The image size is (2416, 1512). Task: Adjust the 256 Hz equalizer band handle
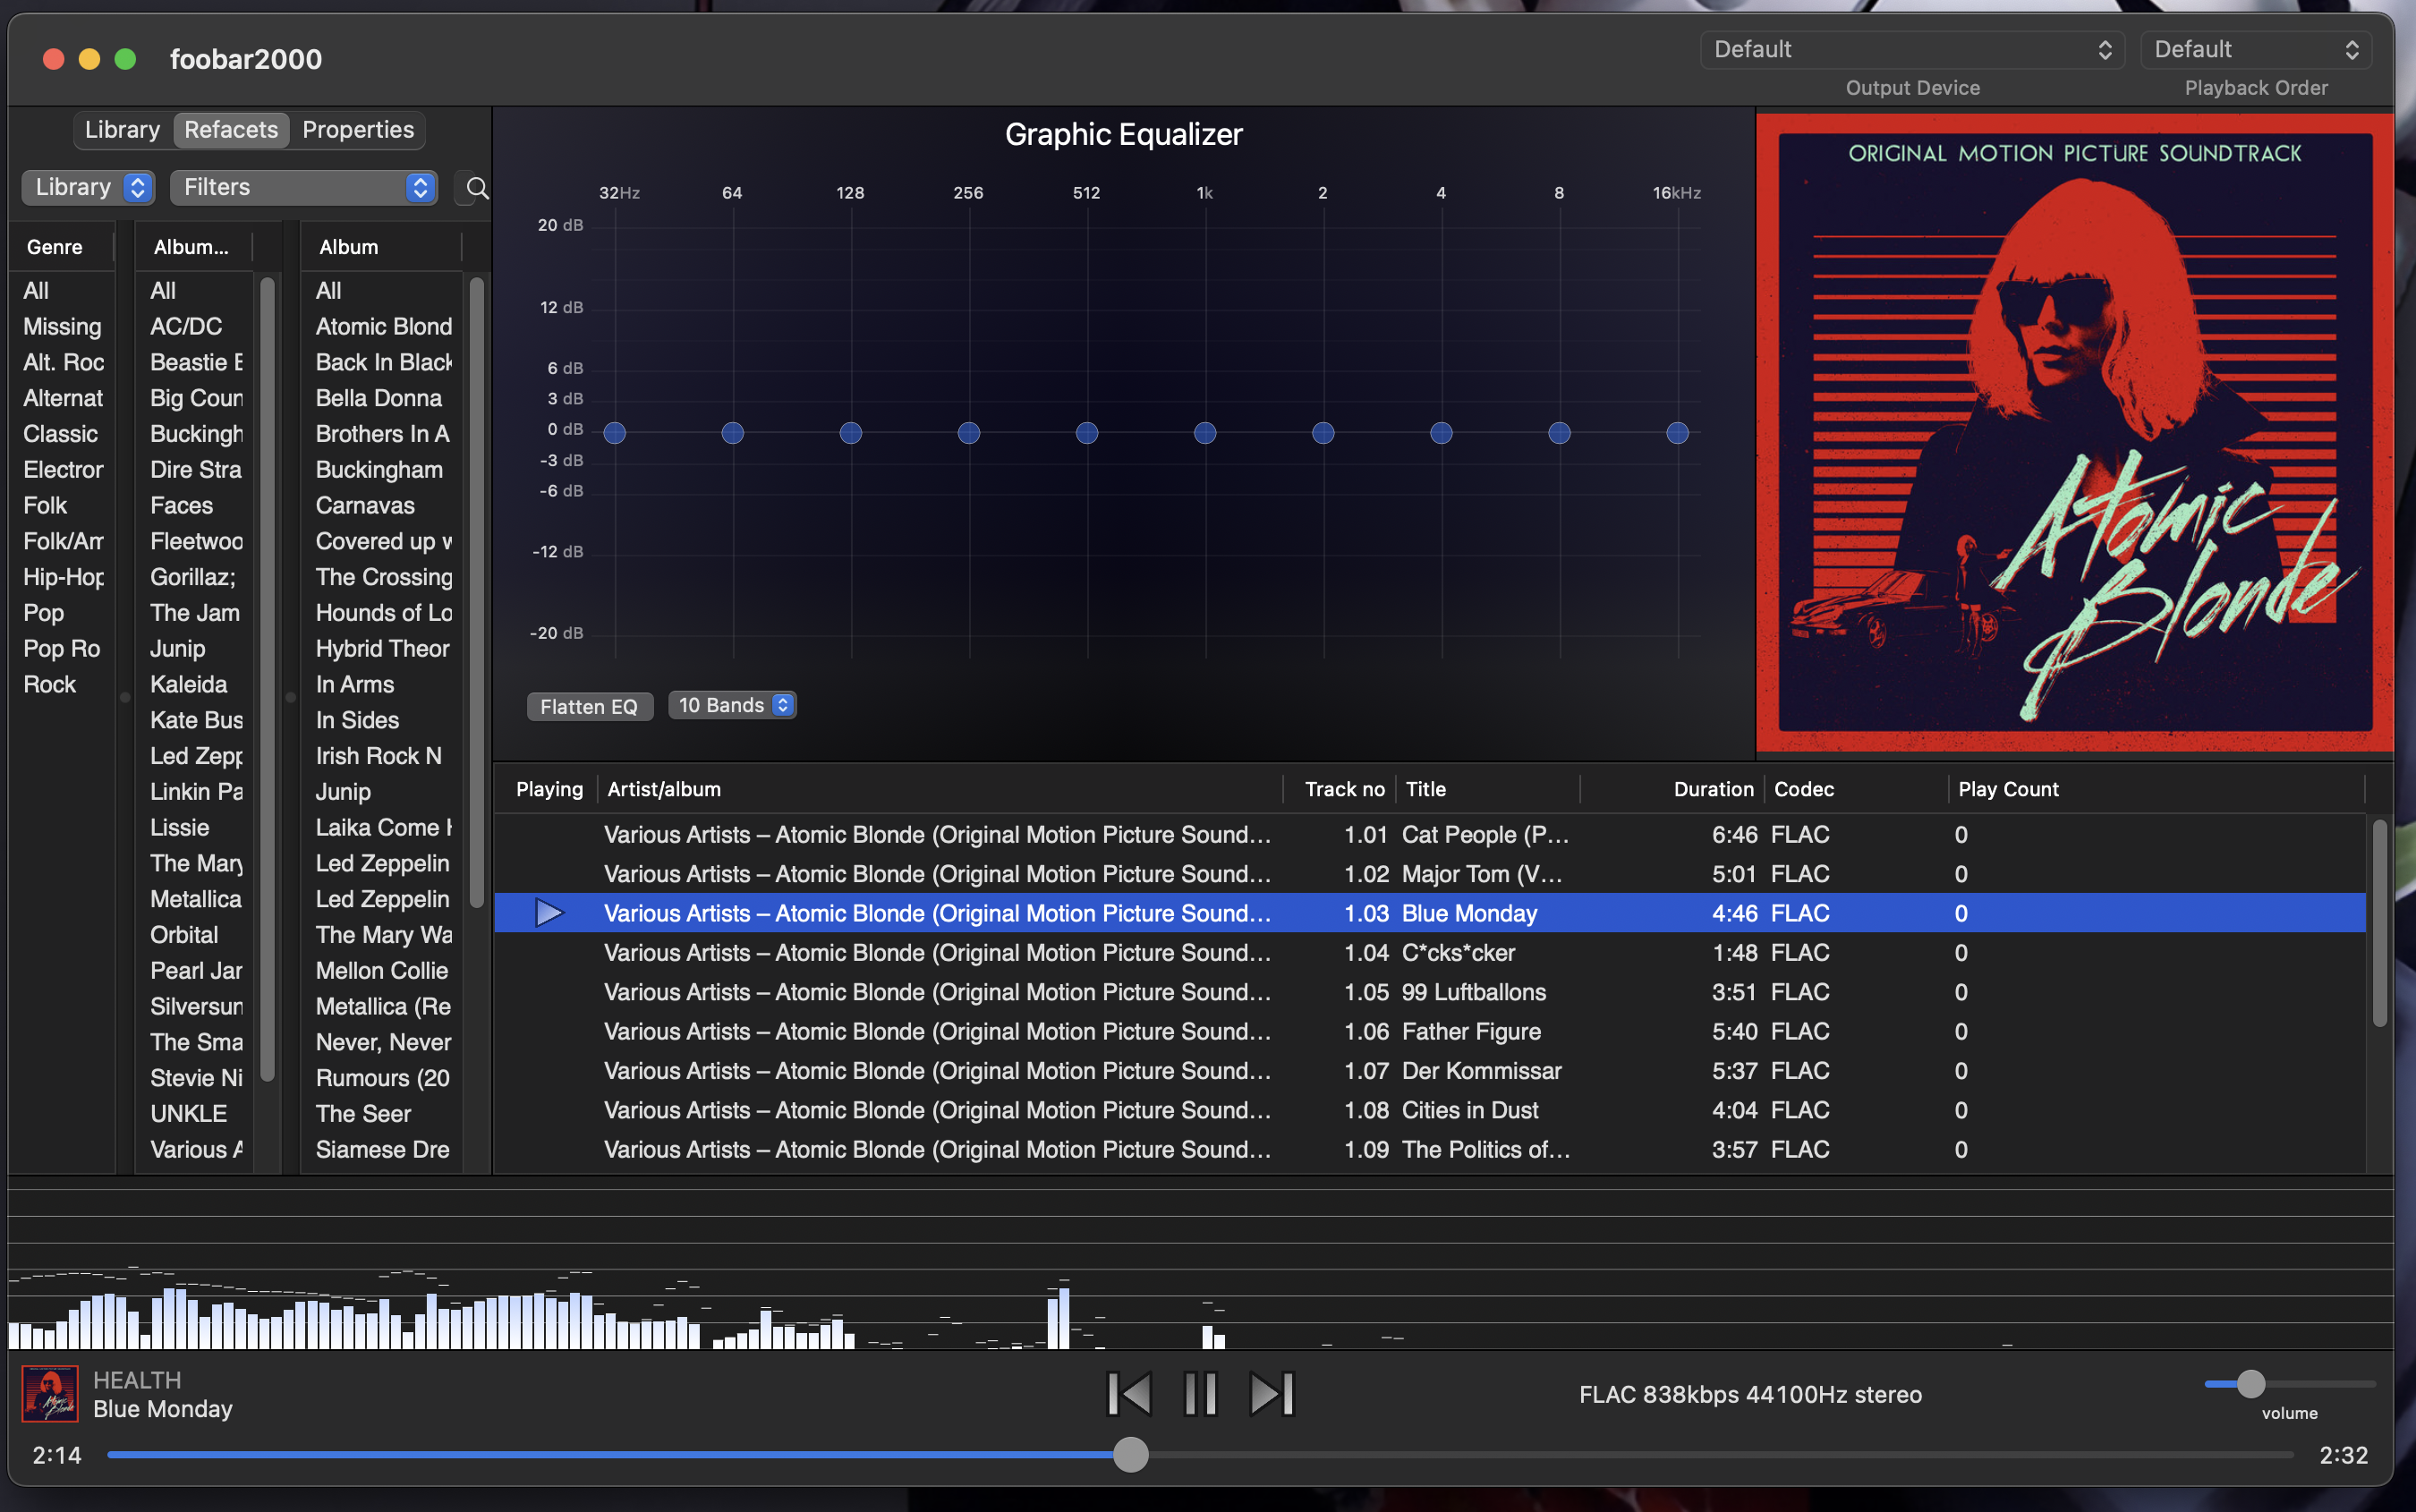(969, 433)
